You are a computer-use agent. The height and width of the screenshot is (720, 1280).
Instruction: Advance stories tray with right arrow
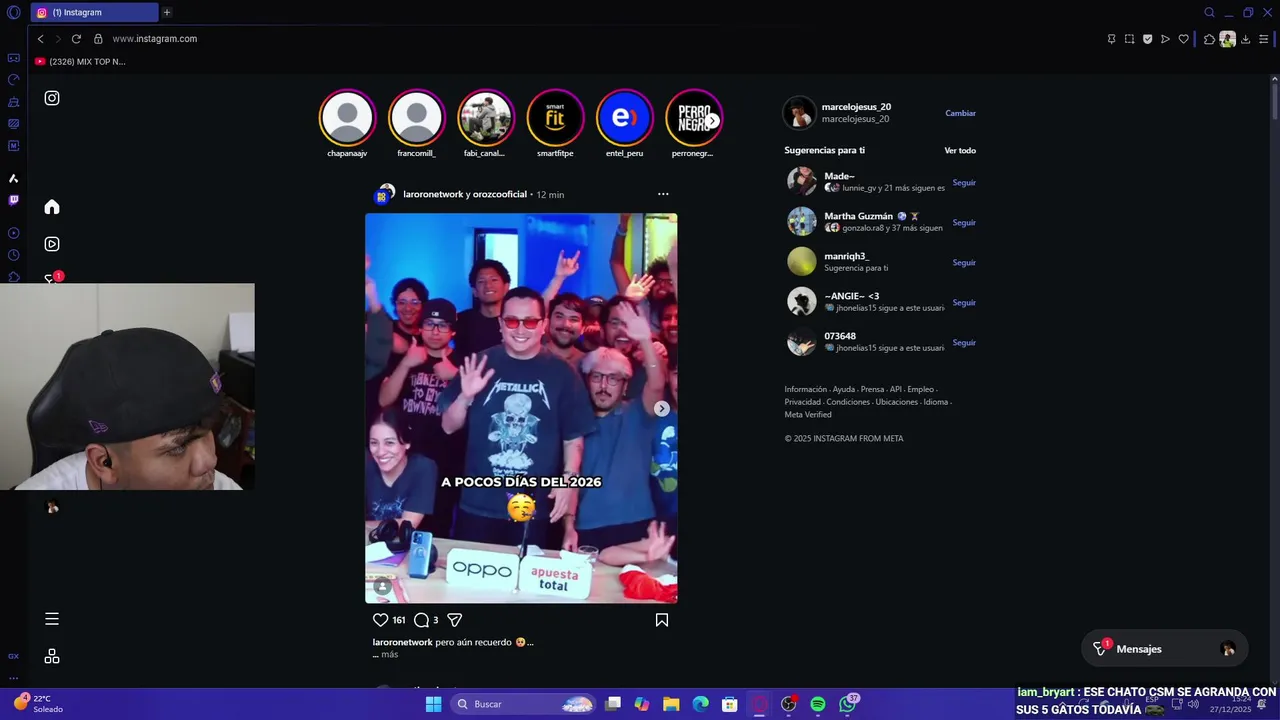pos(712,120)
